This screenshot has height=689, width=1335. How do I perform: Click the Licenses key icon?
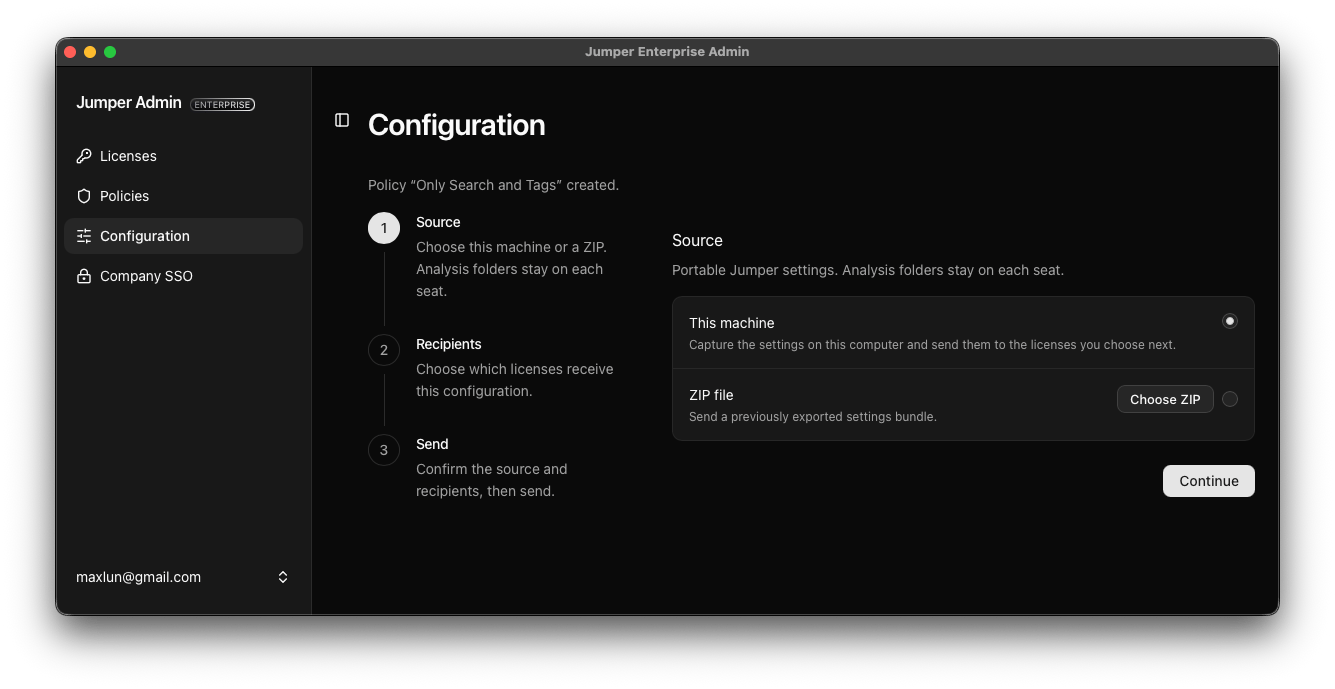[x=84, y=156]
